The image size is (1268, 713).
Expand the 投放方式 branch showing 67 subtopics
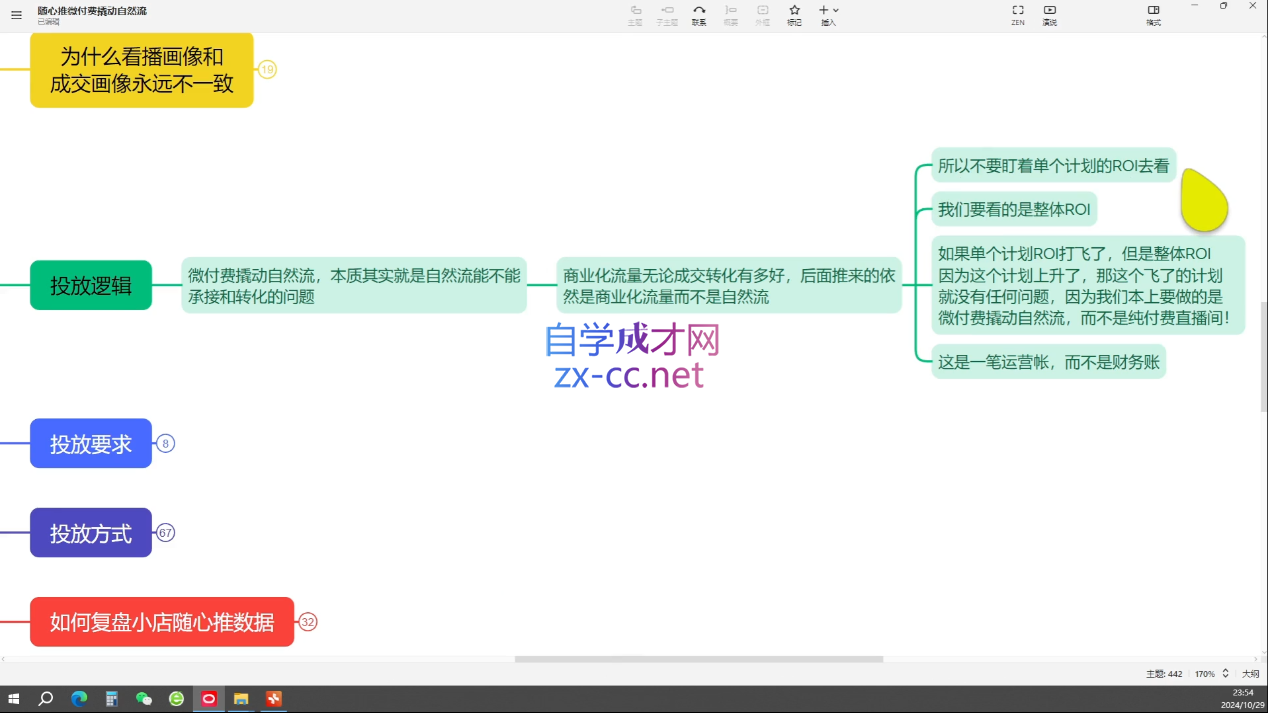pyautogui.click(x=164, y=533)
